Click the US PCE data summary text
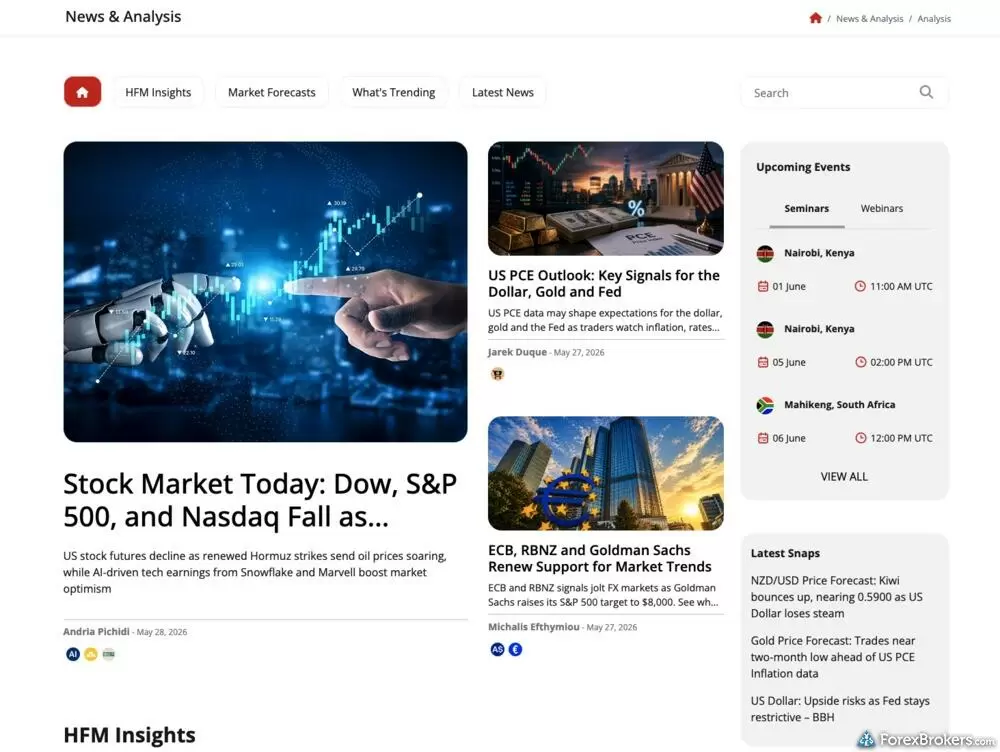The image size is (1000, 752). (605, 320)
